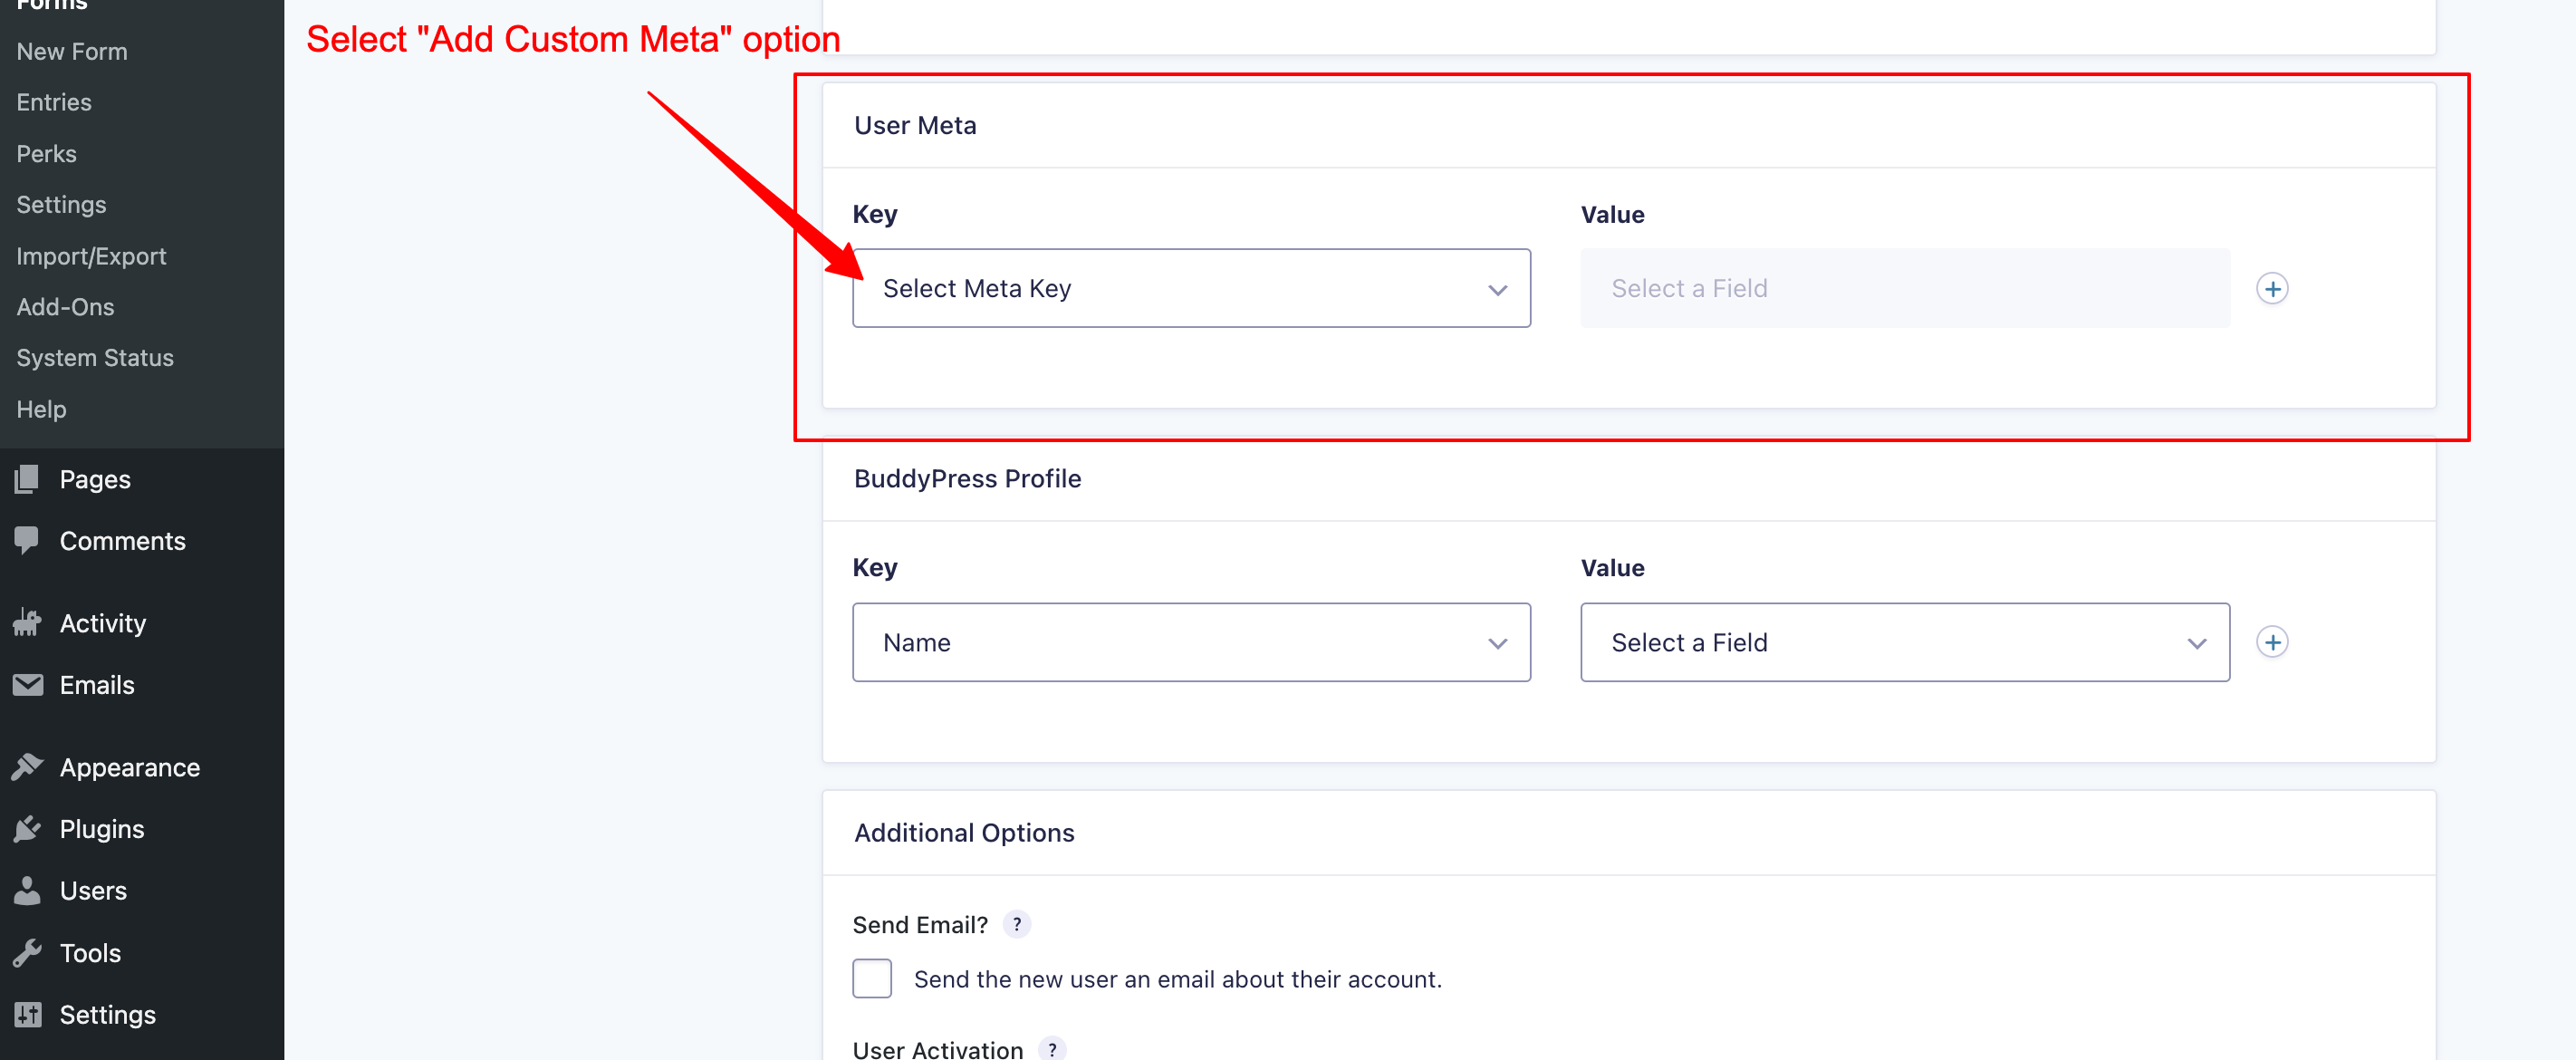Open the BuddyPress Name key dropdown
The image size is (2576, 1060).
tap(1191, 642)
